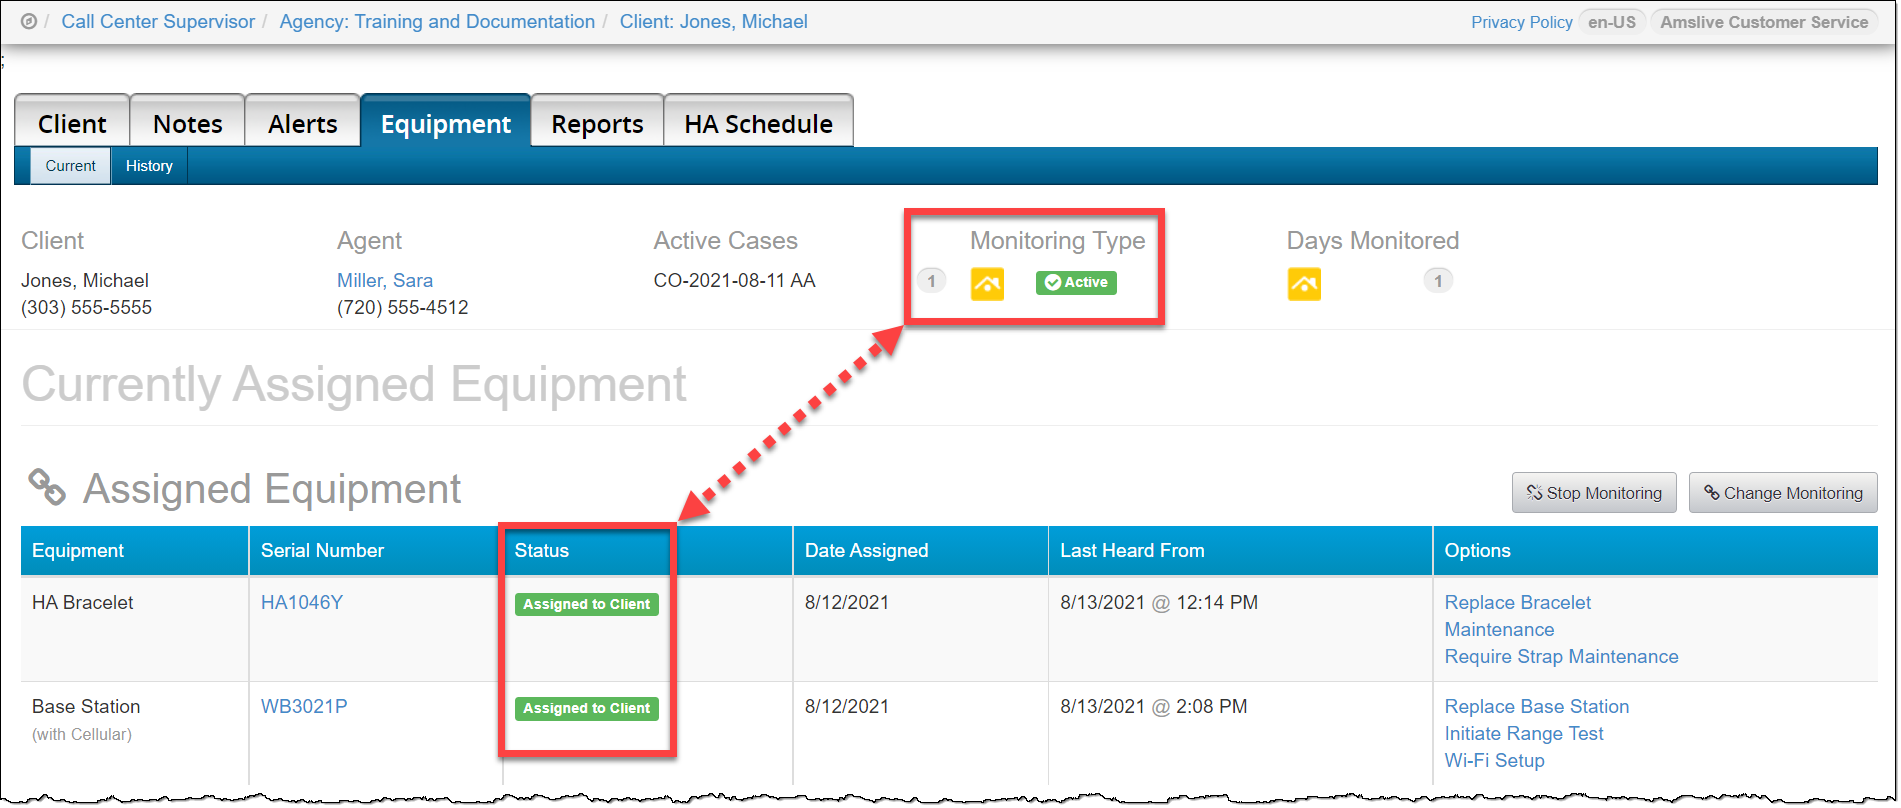Click the green Active status badge
Image resolution: width=1901 pixels, height=808 pixels.
1076,283
